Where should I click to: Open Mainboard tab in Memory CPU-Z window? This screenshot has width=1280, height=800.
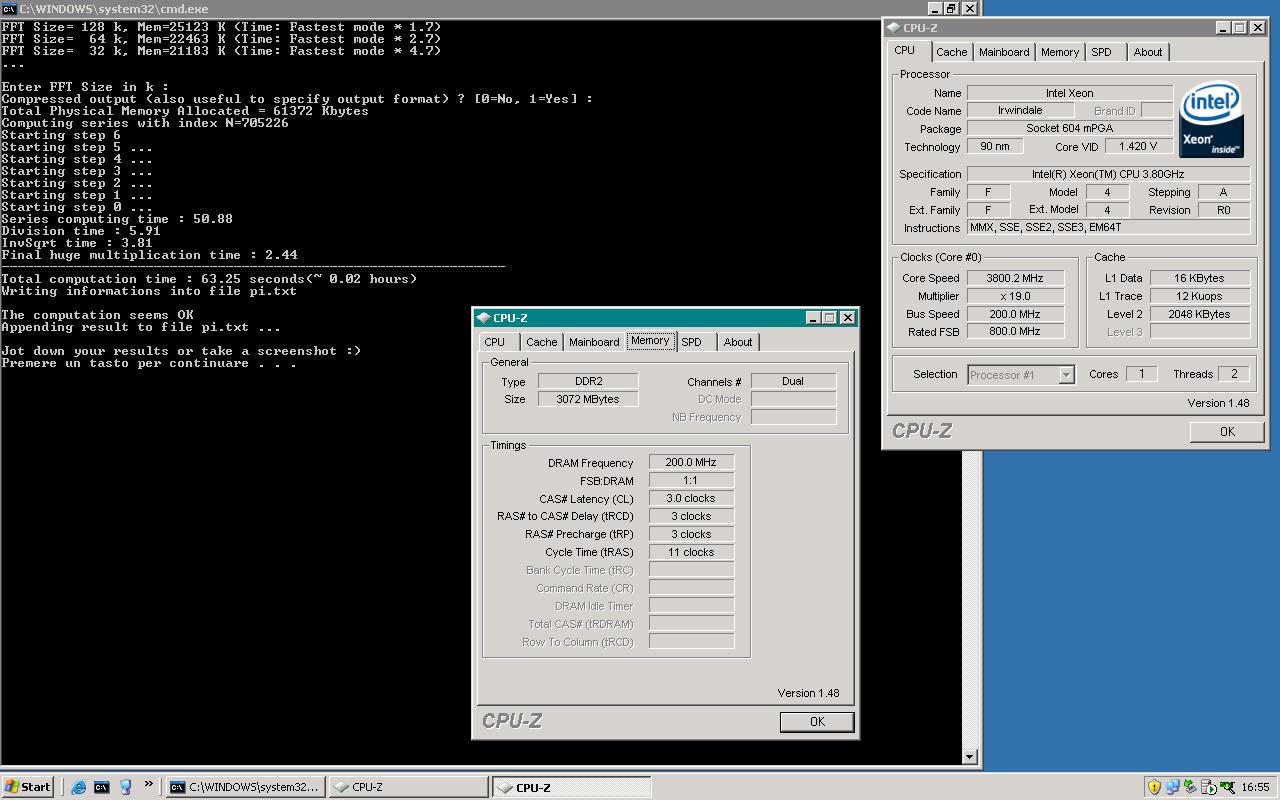coord(594,342)
